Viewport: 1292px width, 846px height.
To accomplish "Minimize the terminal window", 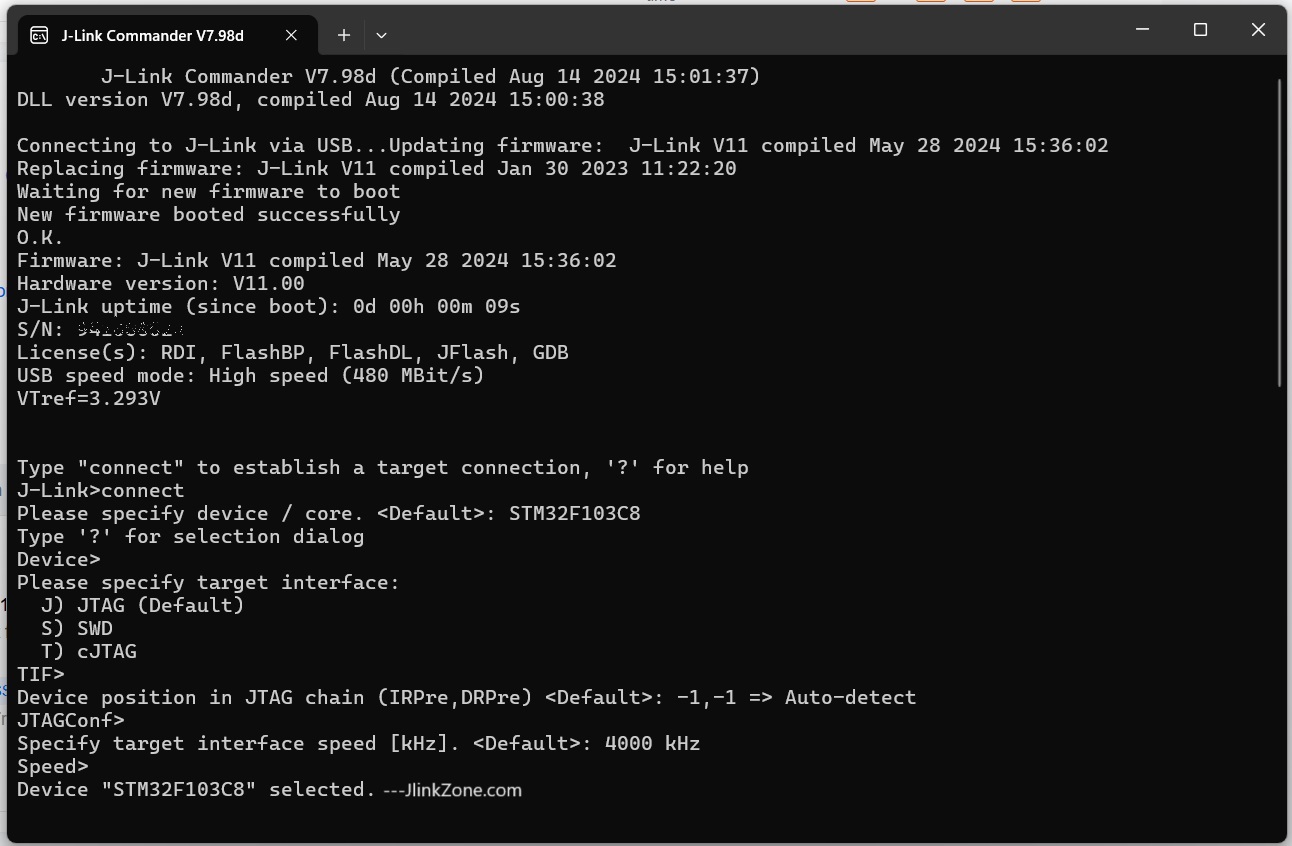I will (1143, 31).
